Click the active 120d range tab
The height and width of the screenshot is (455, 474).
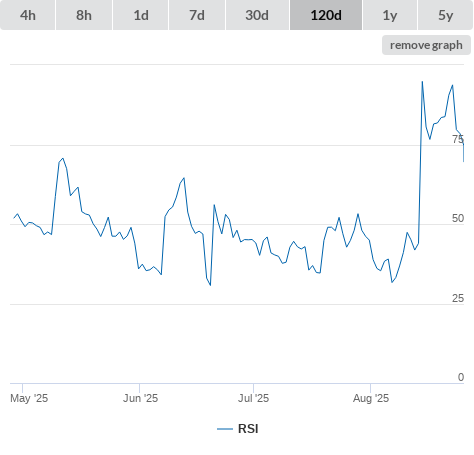pyautogui.click(x=326, y=15)
